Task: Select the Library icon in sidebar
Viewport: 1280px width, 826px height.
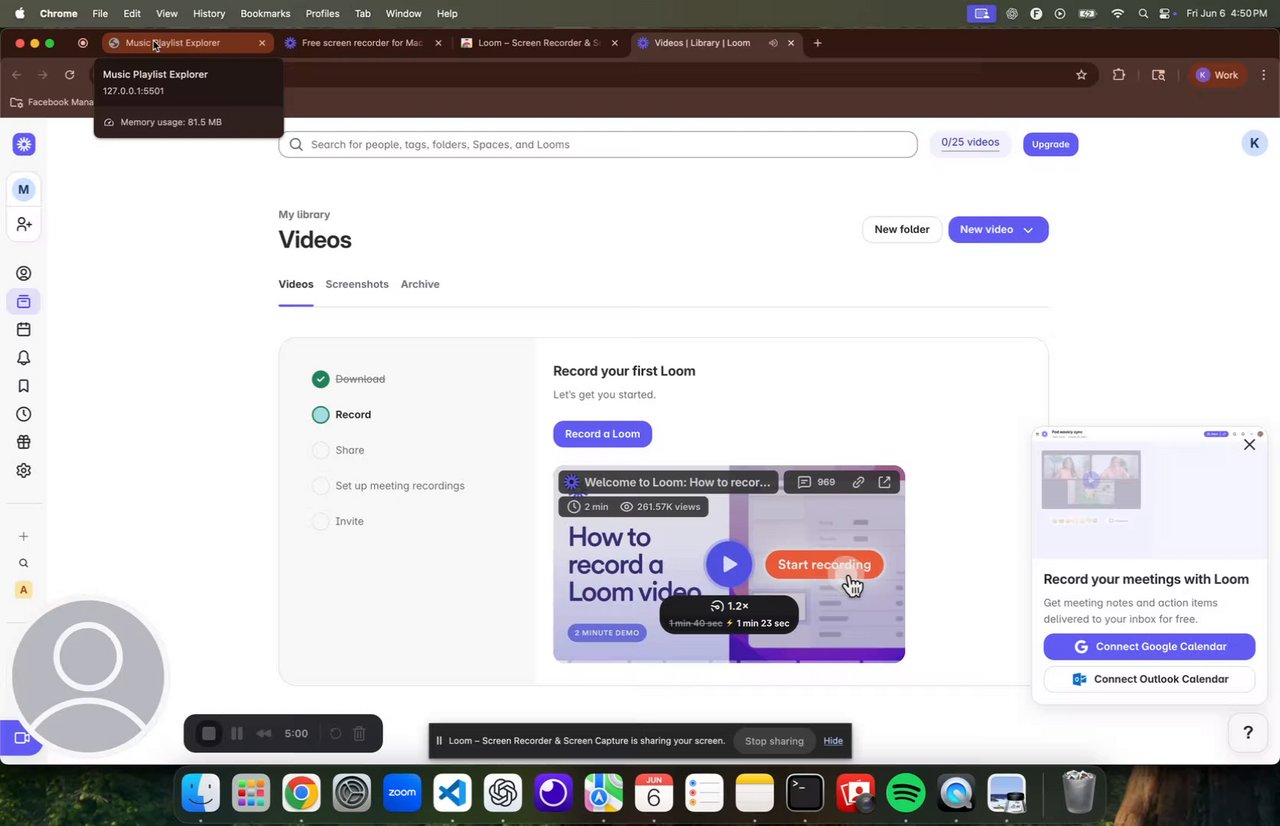Action: pyautogui.click(x=24, y=301)
